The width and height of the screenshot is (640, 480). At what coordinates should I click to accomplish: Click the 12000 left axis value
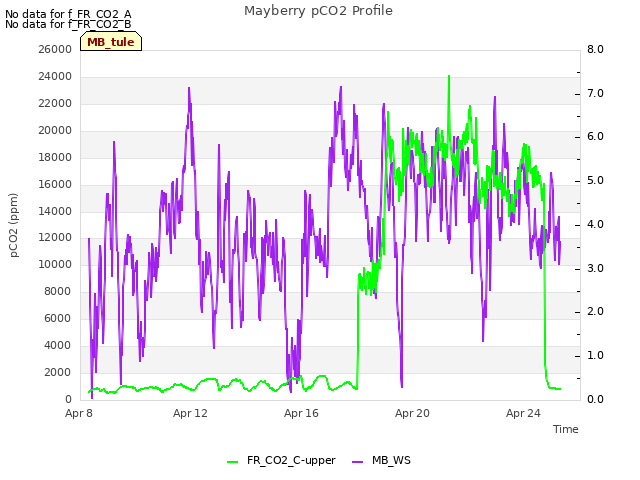click(55, 238)
